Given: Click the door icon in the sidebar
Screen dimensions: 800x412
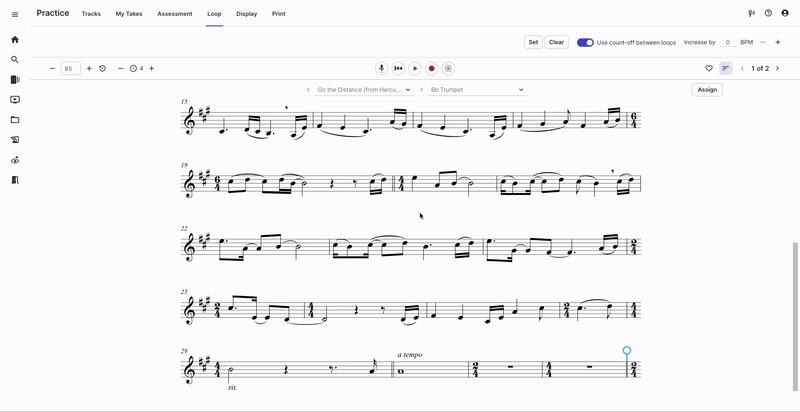Looking at the screenshot, I should pyautogui.click(x=15, y=180).
